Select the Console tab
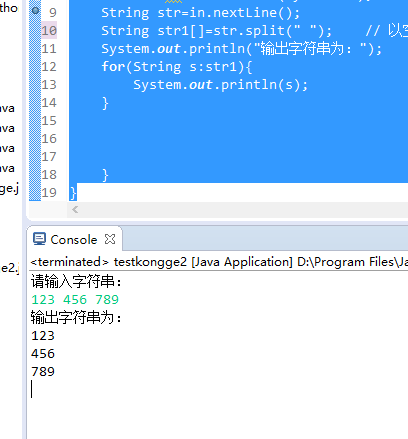This screenshot has height=439, width=408. 74,239
